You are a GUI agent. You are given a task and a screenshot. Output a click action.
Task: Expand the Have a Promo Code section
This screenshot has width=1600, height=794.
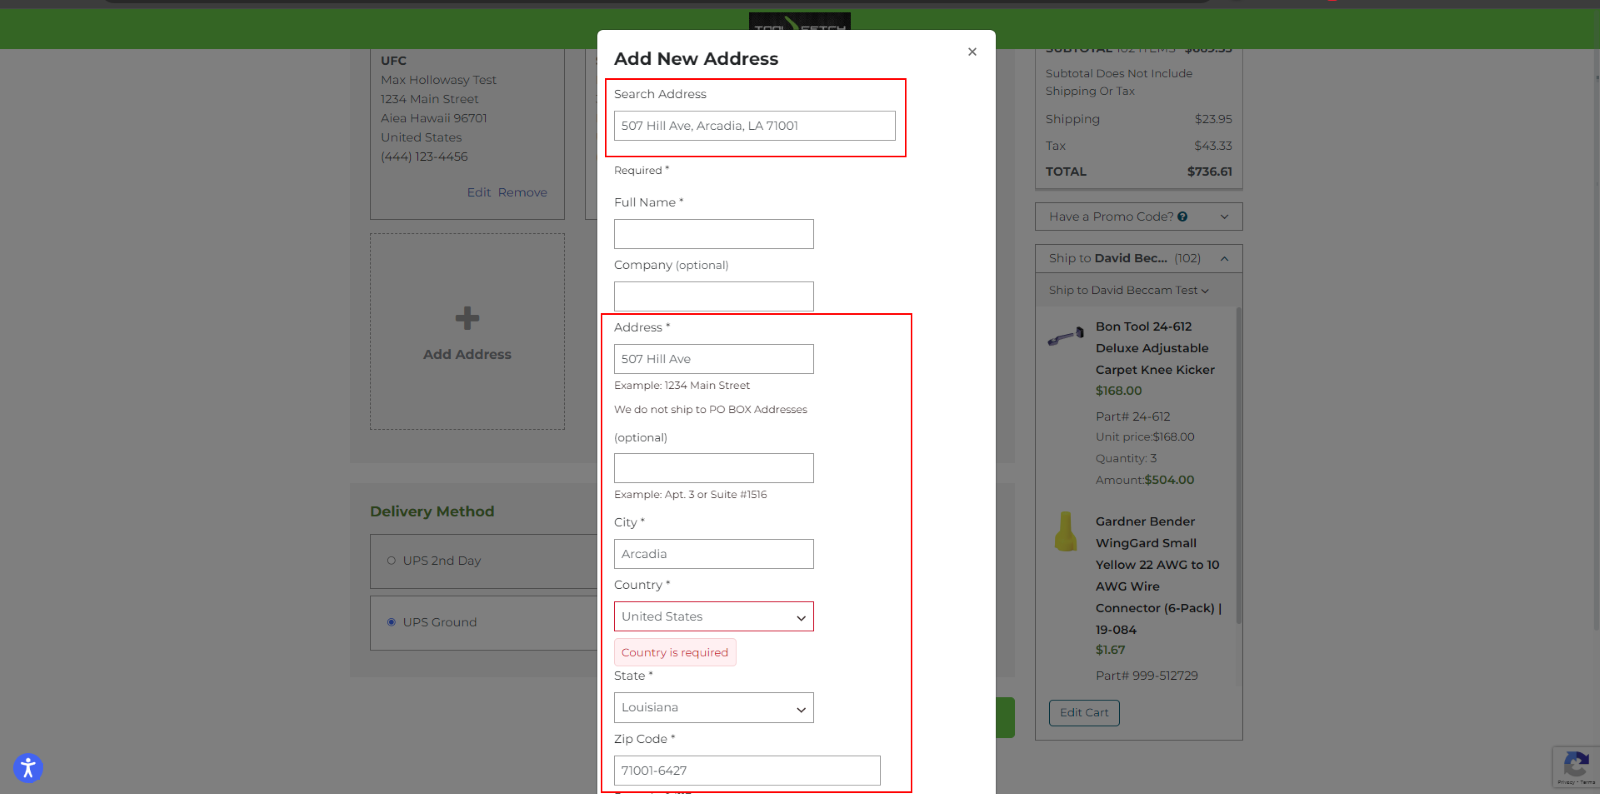click(1138, 217)
